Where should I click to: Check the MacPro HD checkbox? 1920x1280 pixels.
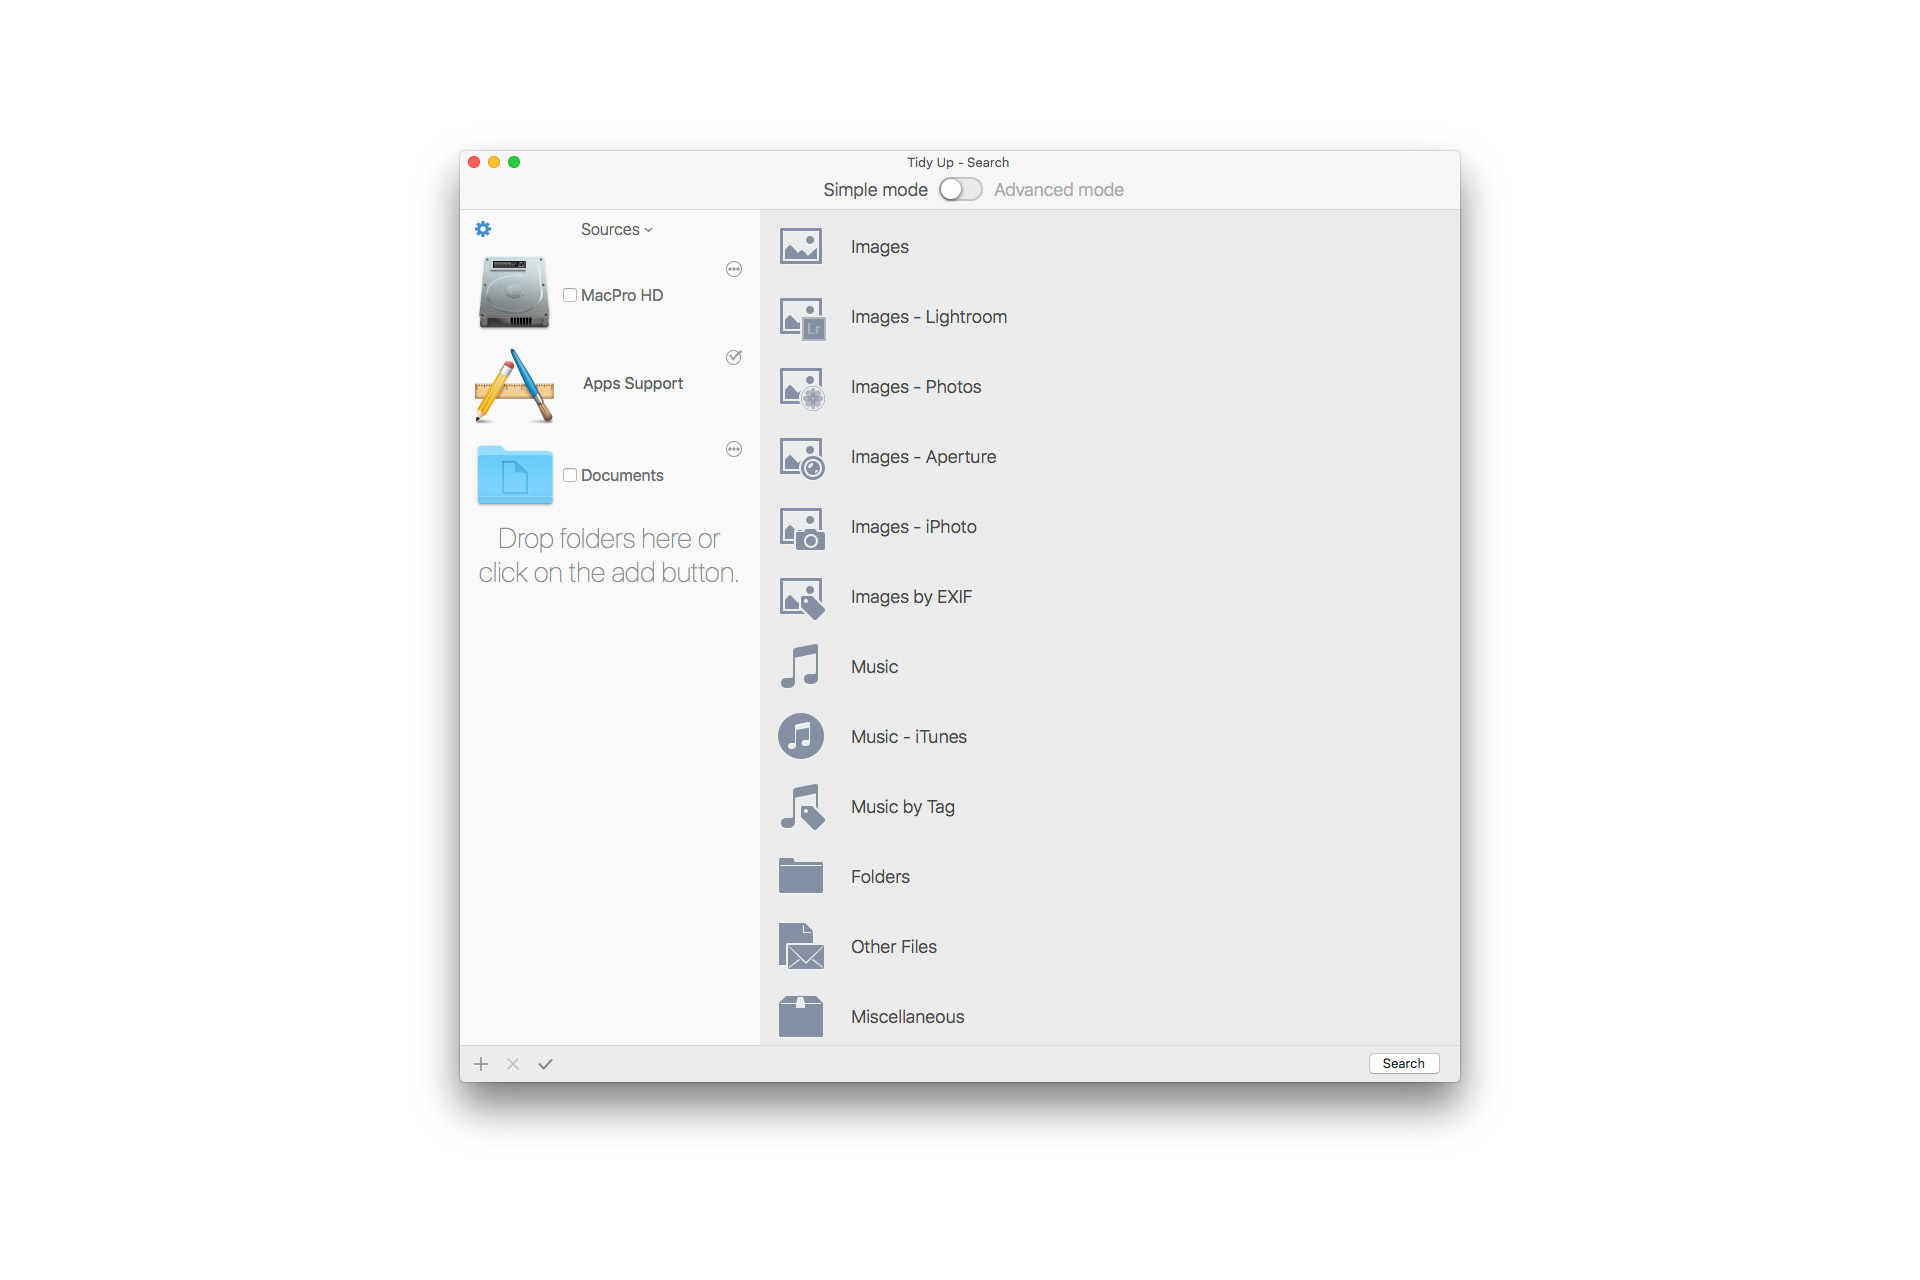(570, 295)
